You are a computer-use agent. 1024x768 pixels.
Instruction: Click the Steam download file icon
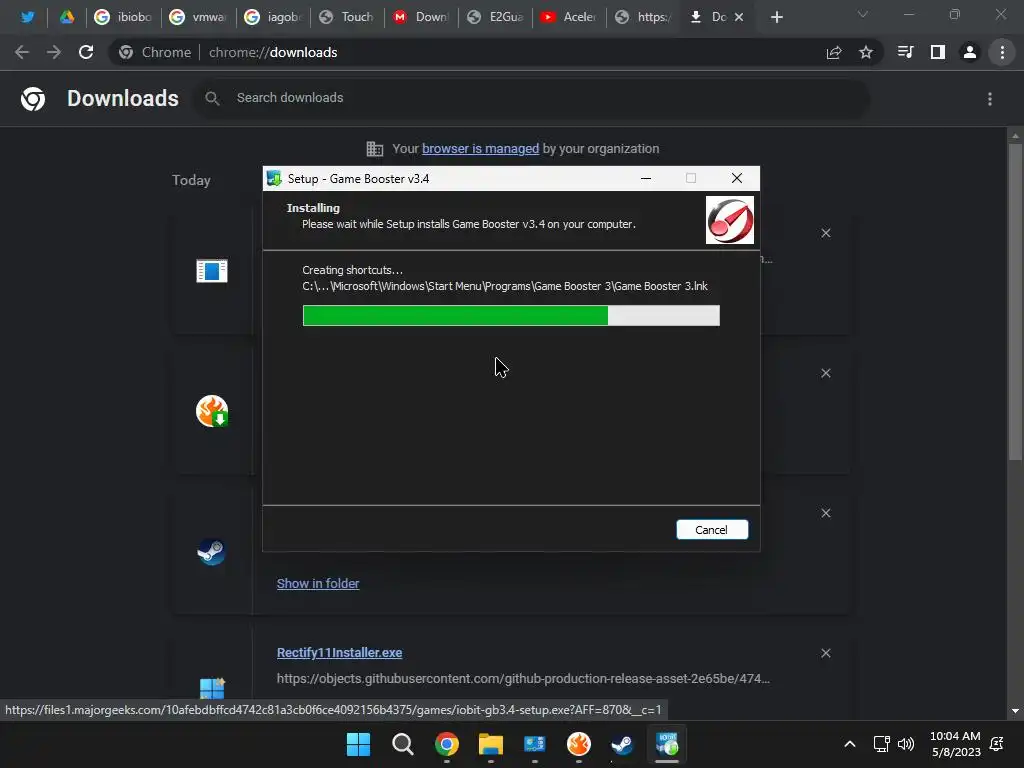tap(212, 551)
